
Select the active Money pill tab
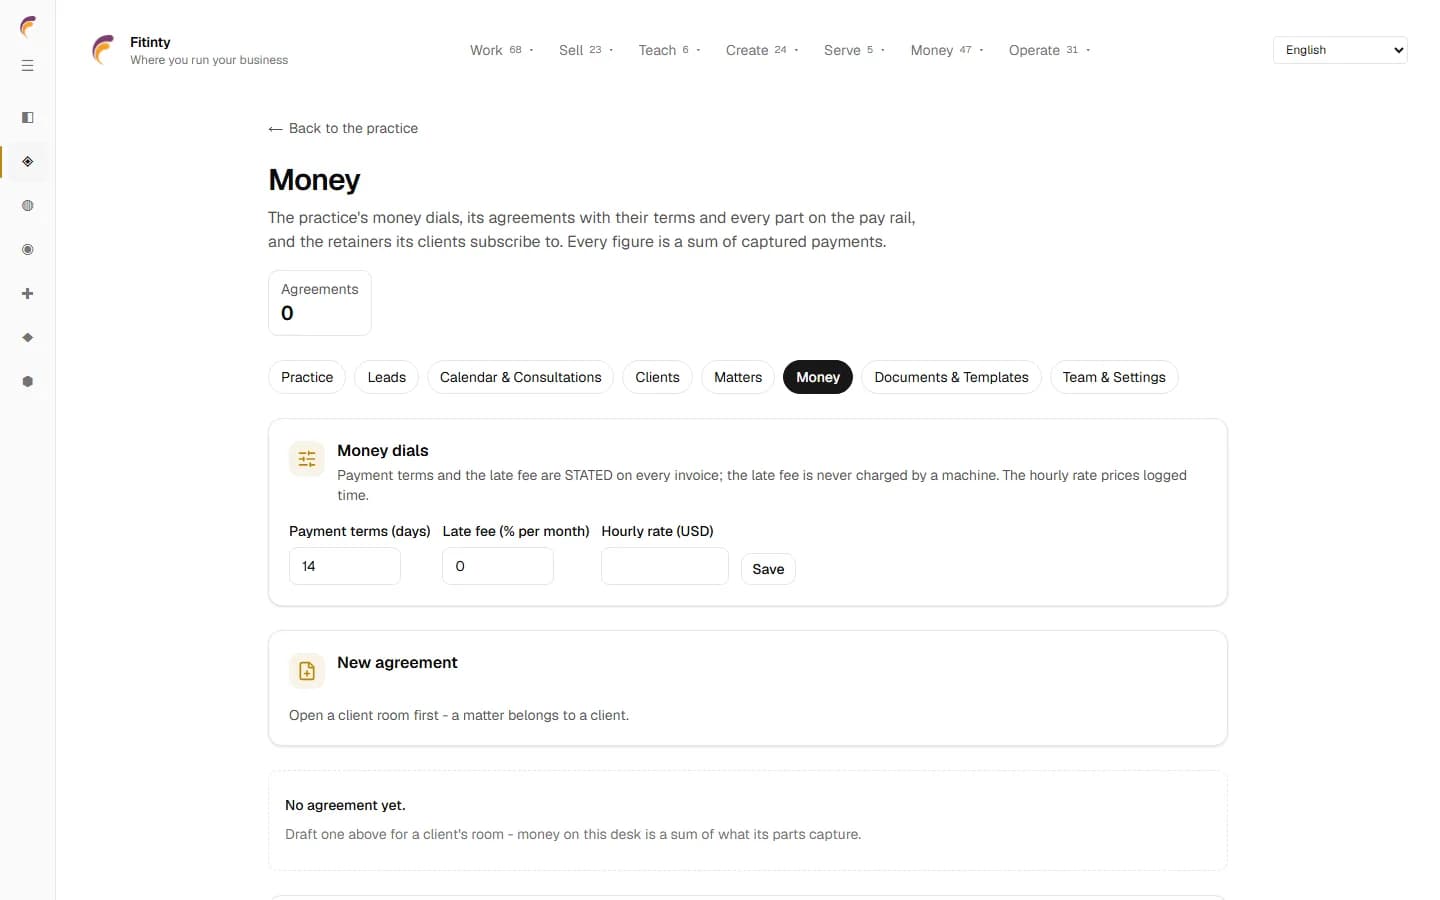pyautogui.click(x=818, y=377)
